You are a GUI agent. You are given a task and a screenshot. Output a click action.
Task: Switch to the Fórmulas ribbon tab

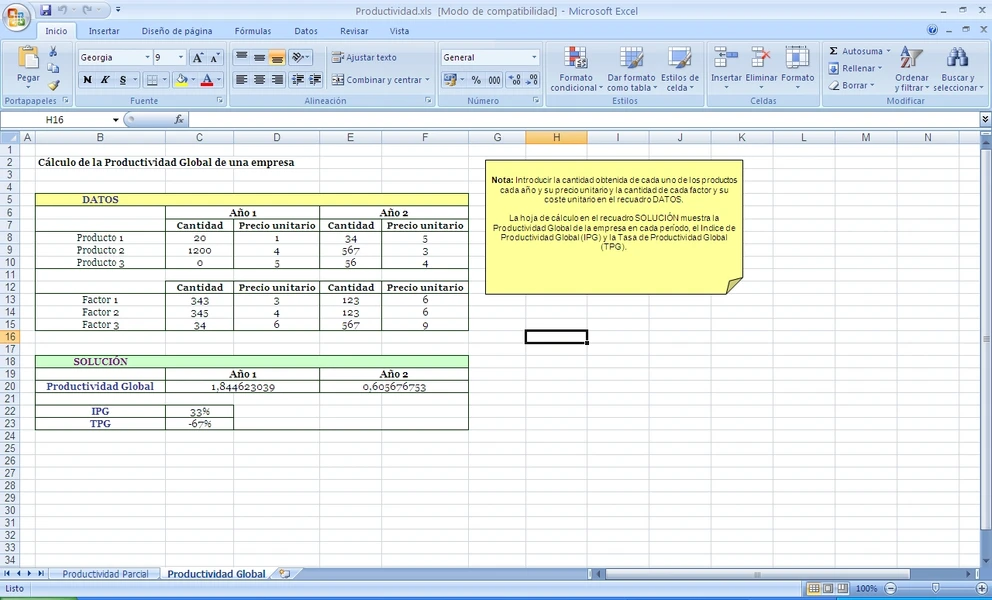(x=253, y=31)
